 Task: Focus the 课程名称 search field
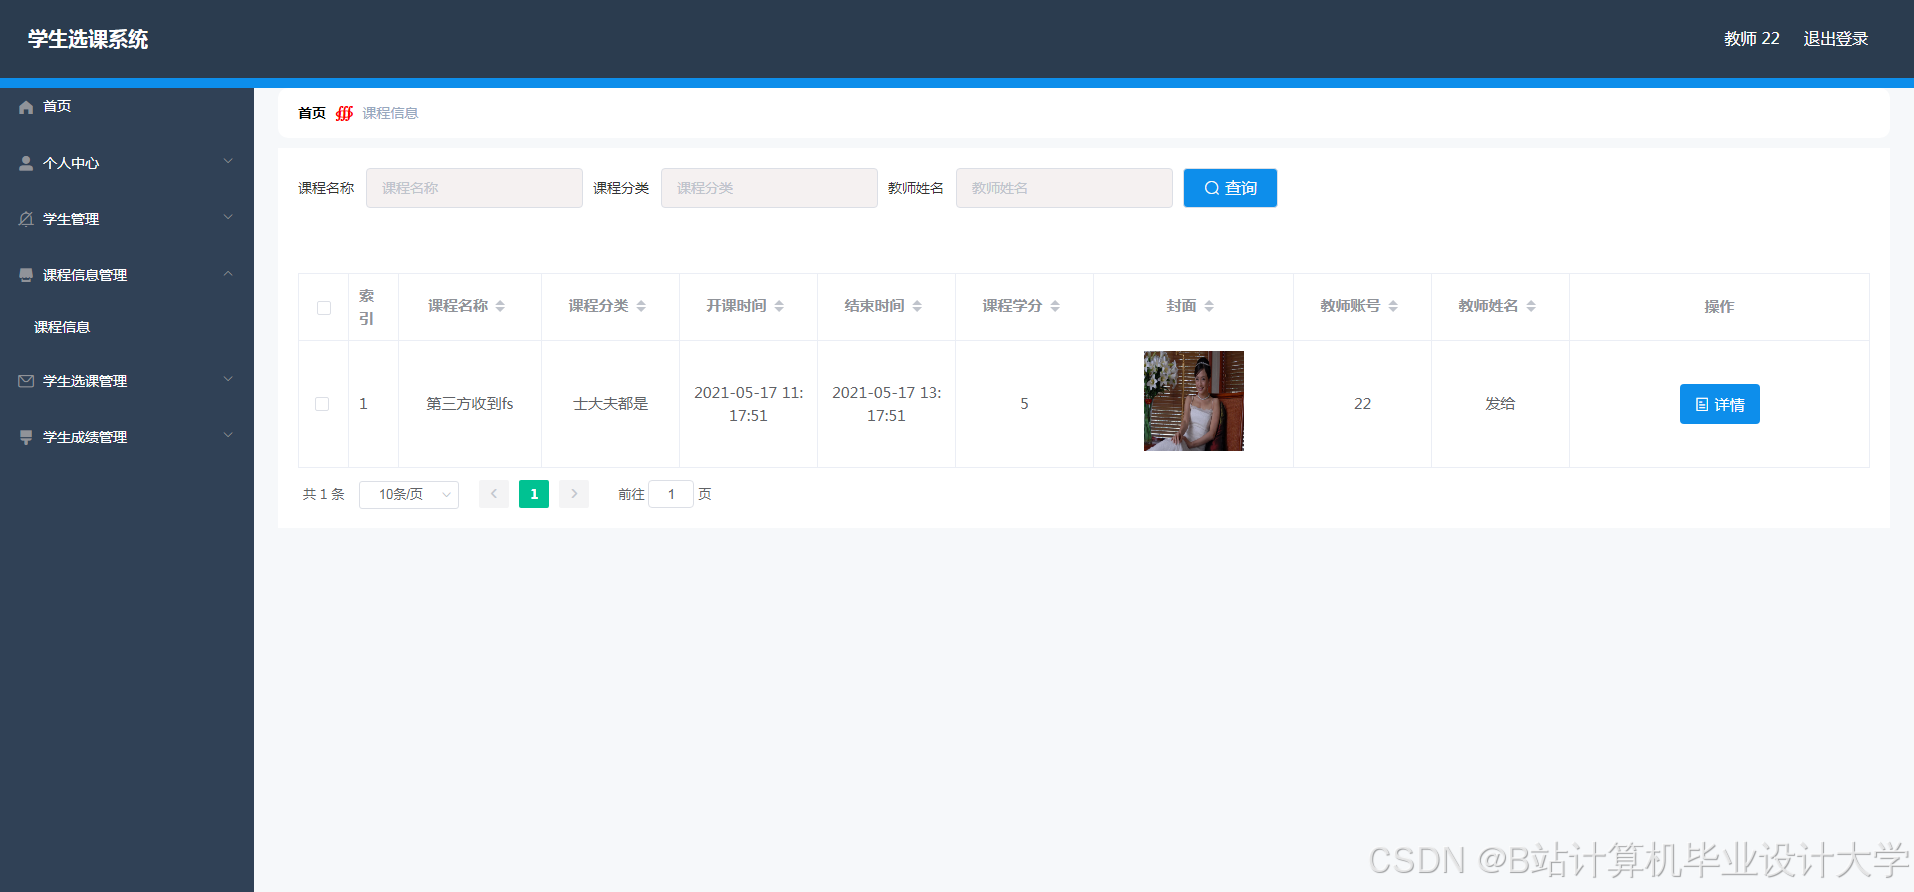pos(474,188)
